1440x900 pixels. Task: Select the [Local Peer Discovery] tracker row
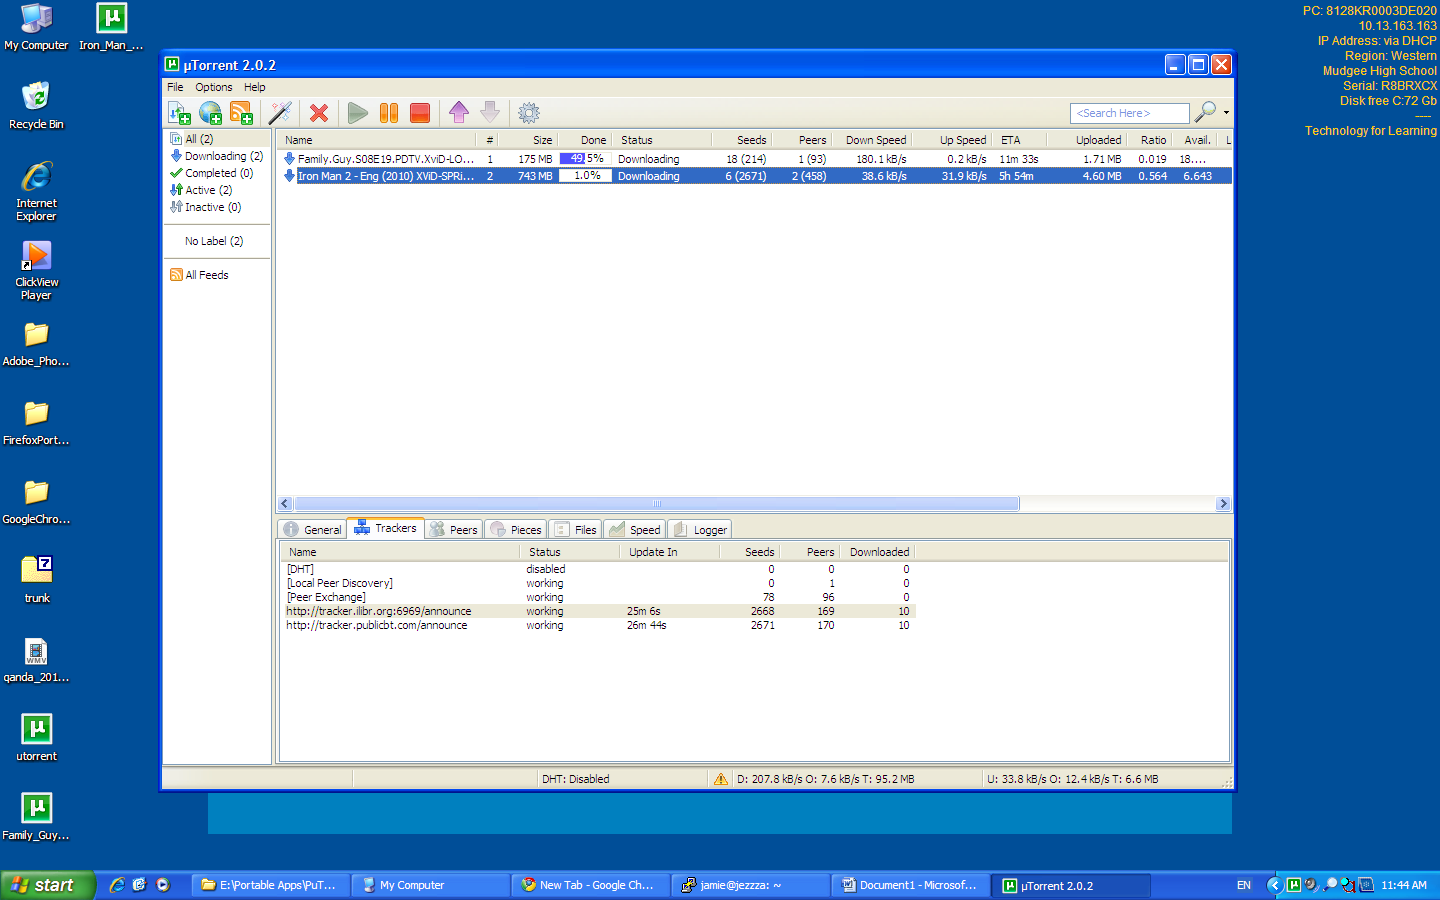coord(599,583)
